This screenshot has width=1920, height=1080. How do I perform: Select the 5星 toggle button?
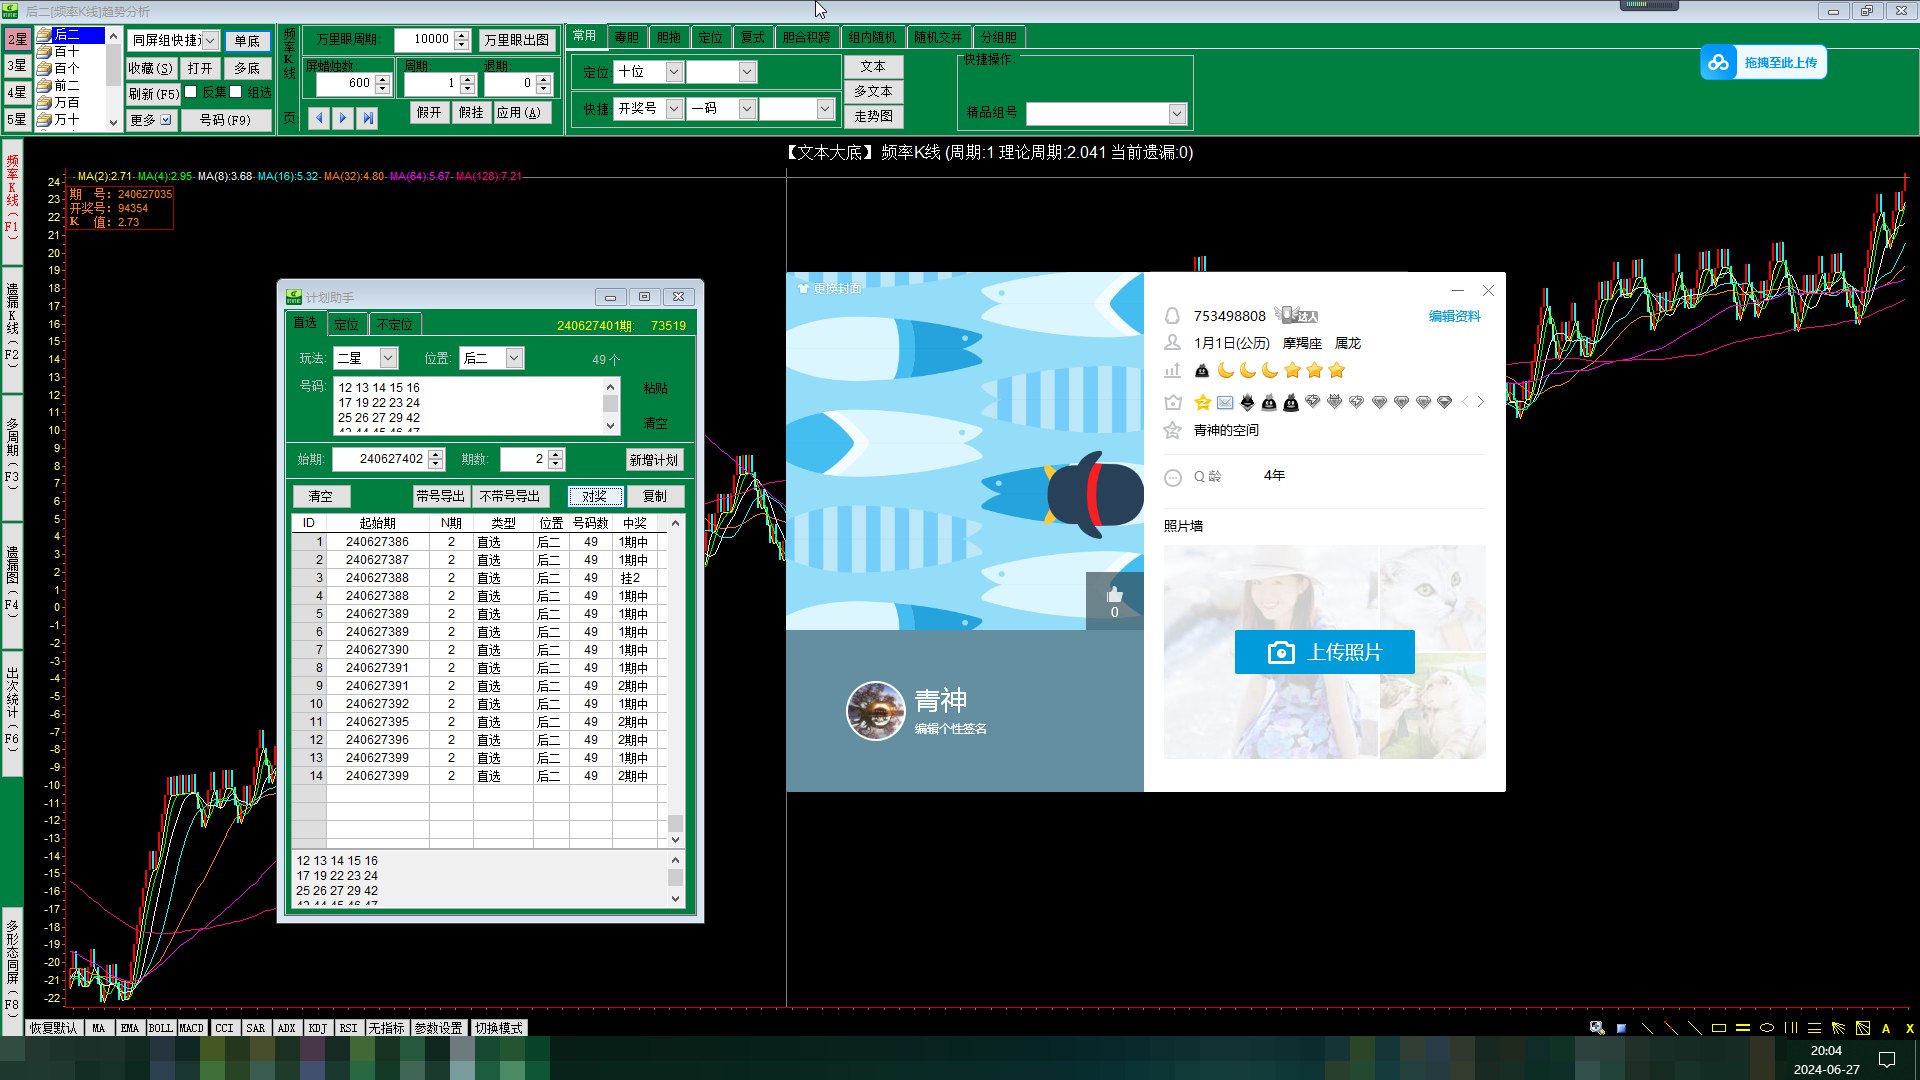pos(17,119)
